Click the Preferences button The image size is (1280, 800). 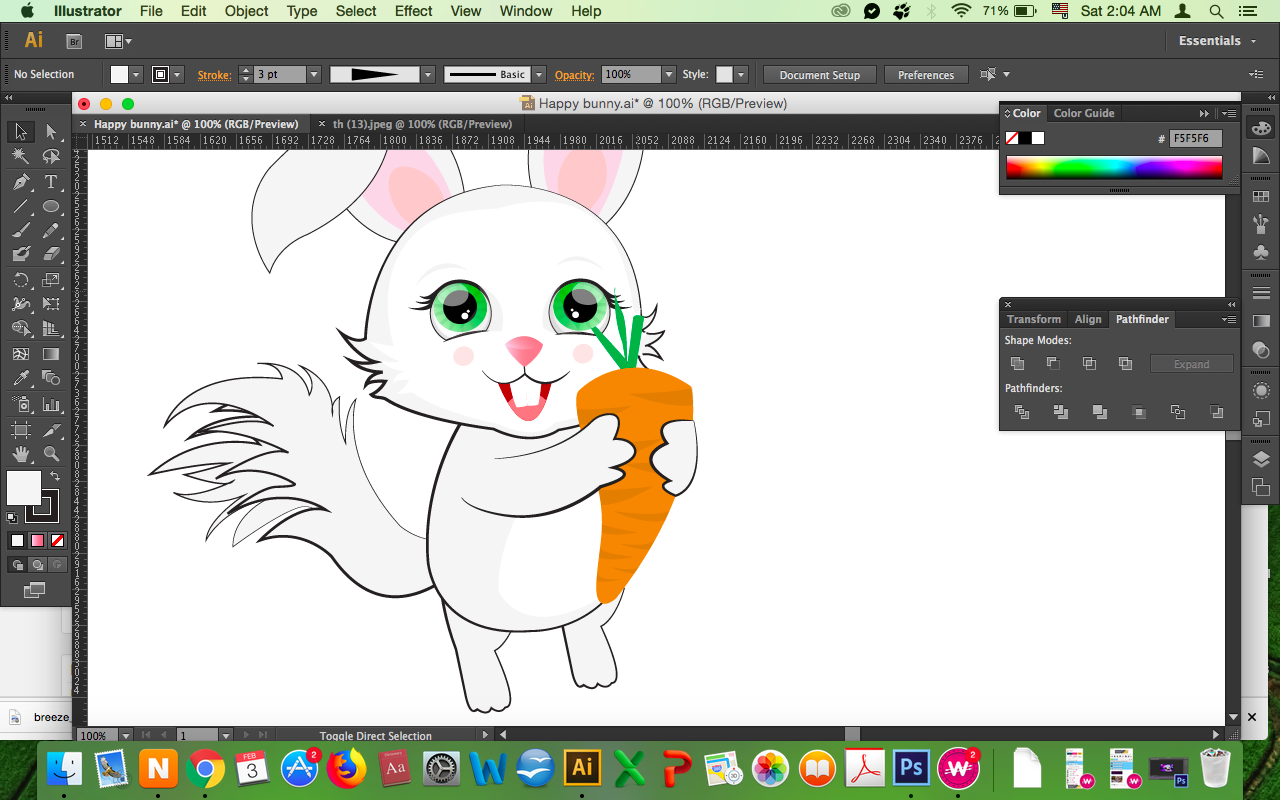(x=926, y=75)
